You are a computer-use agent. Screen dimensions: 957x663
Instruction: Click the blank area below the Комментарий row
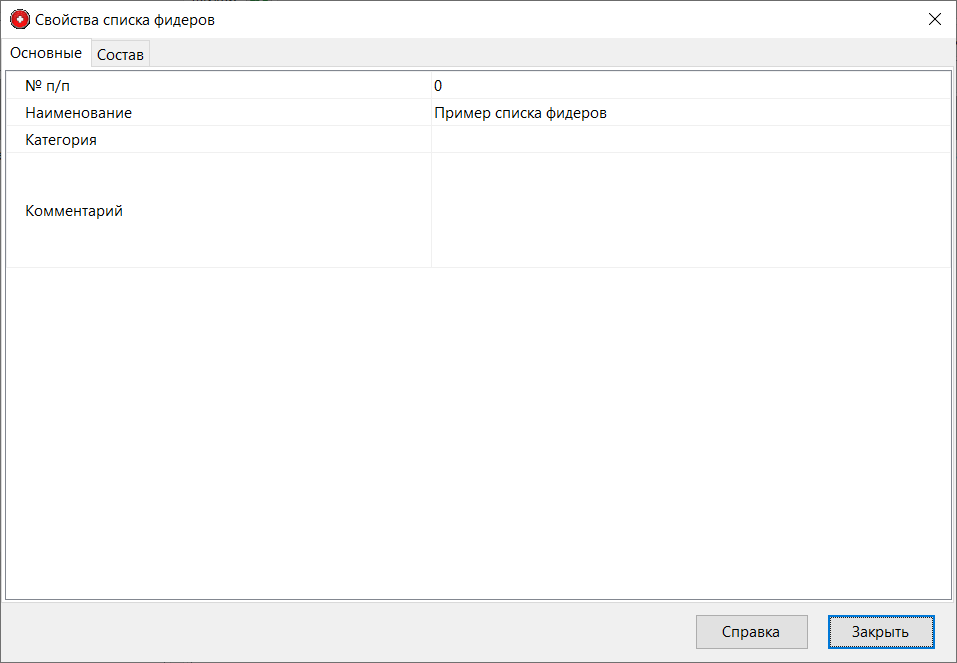[478, 430]
